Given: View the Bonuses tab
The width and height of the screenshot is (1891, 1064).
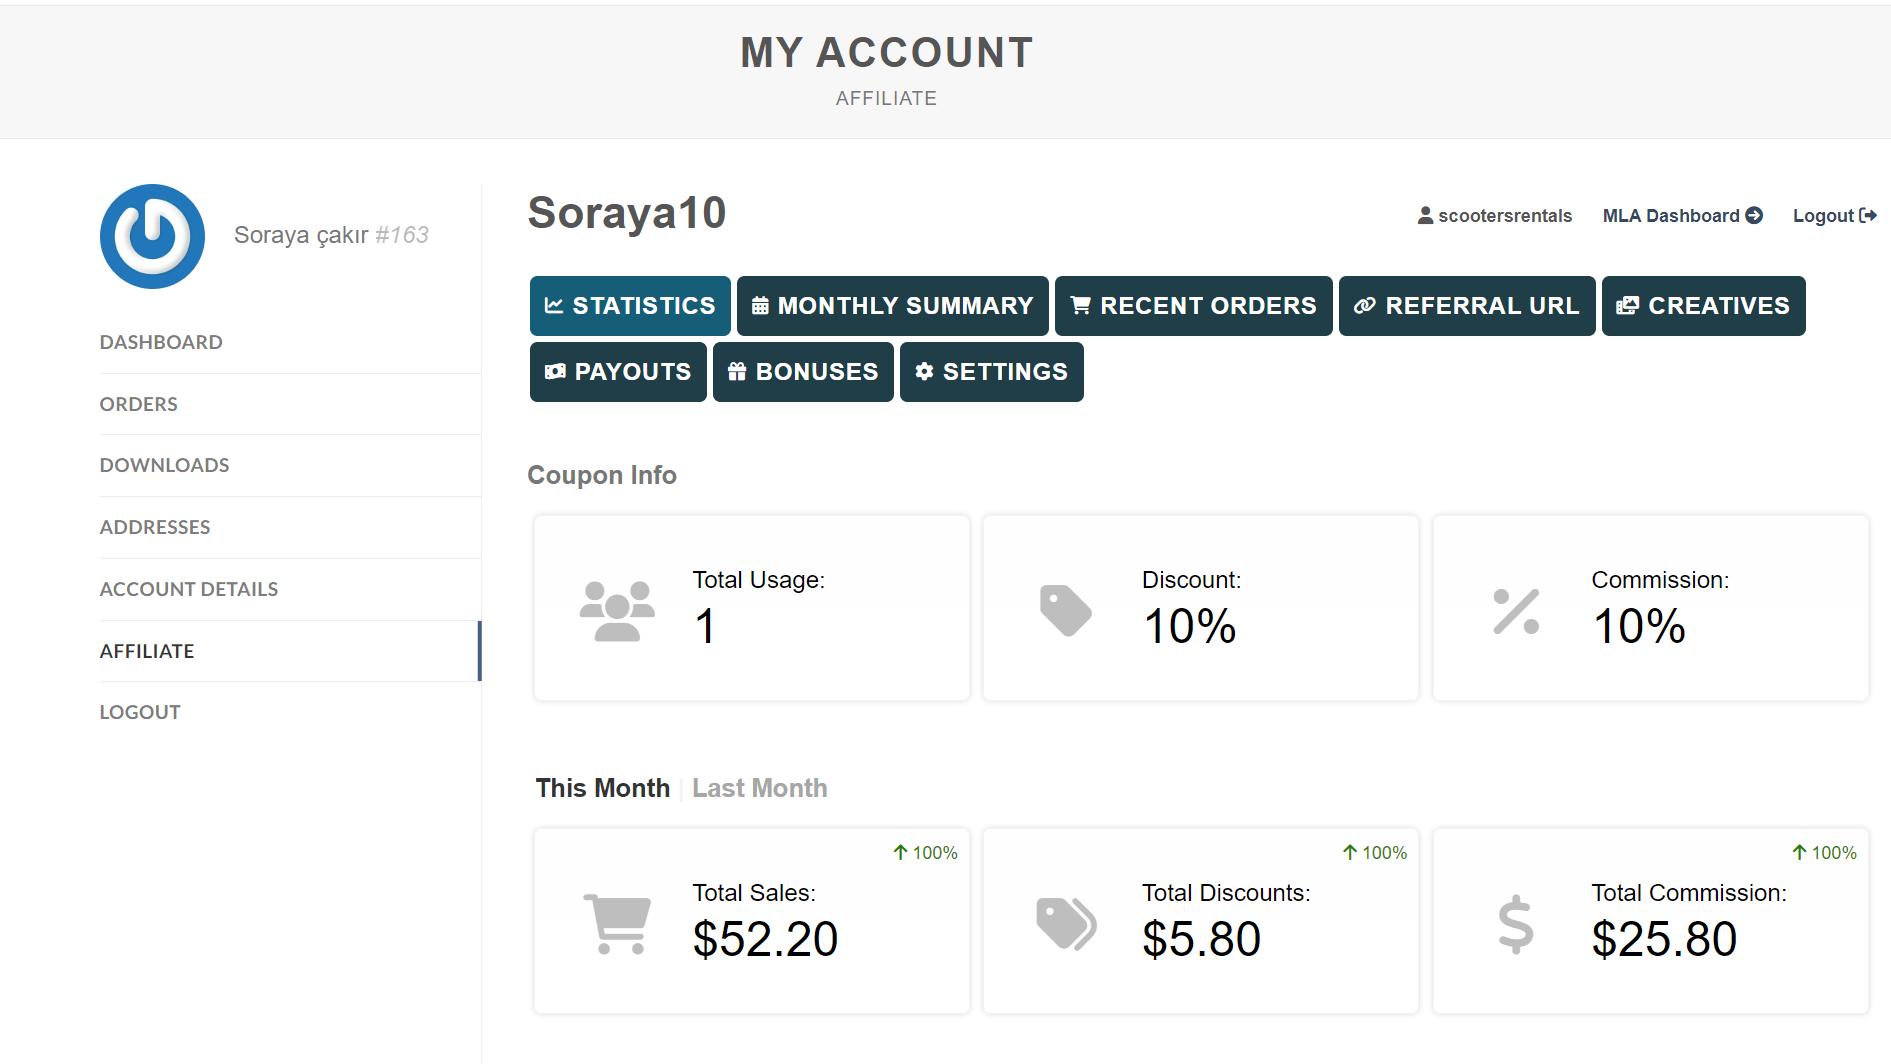Looking at the screenshot, I should click(803, 372).
